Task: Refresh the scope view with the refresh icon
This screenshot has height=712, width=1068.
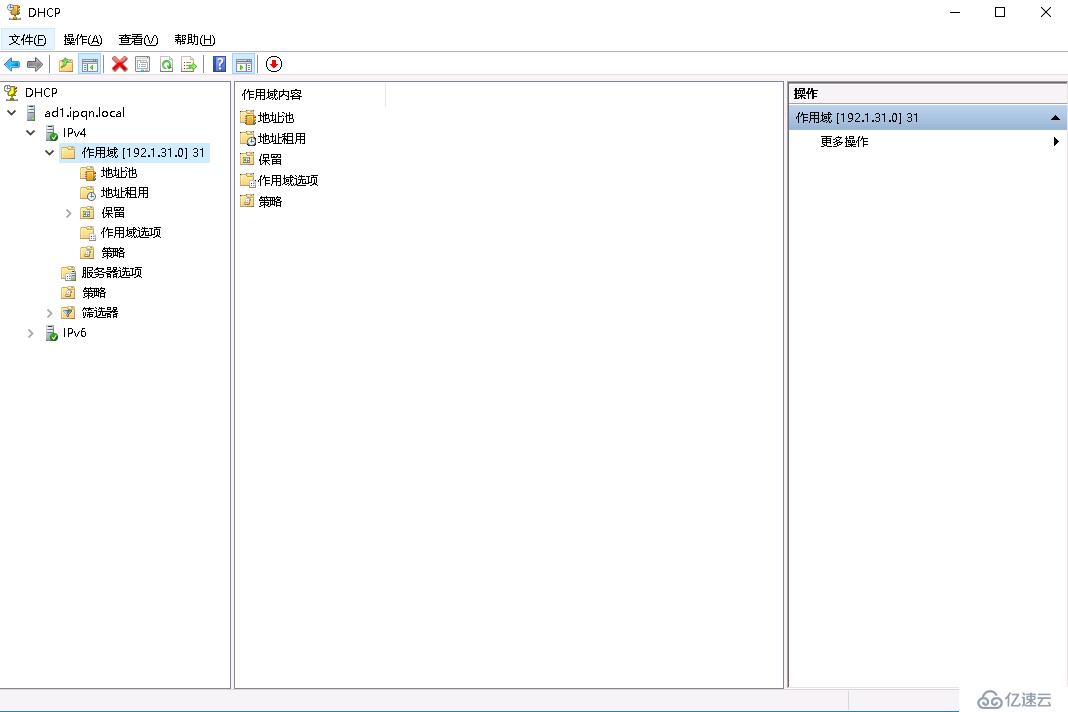Action: click(165, 64)
